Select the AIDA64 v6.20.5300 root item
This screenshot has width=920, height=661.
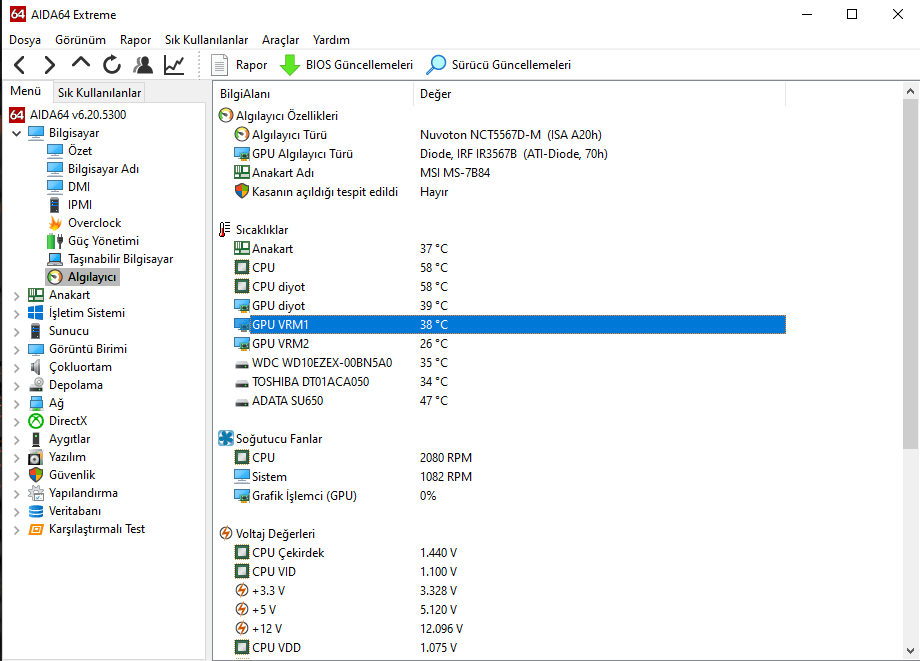point(68,114)
